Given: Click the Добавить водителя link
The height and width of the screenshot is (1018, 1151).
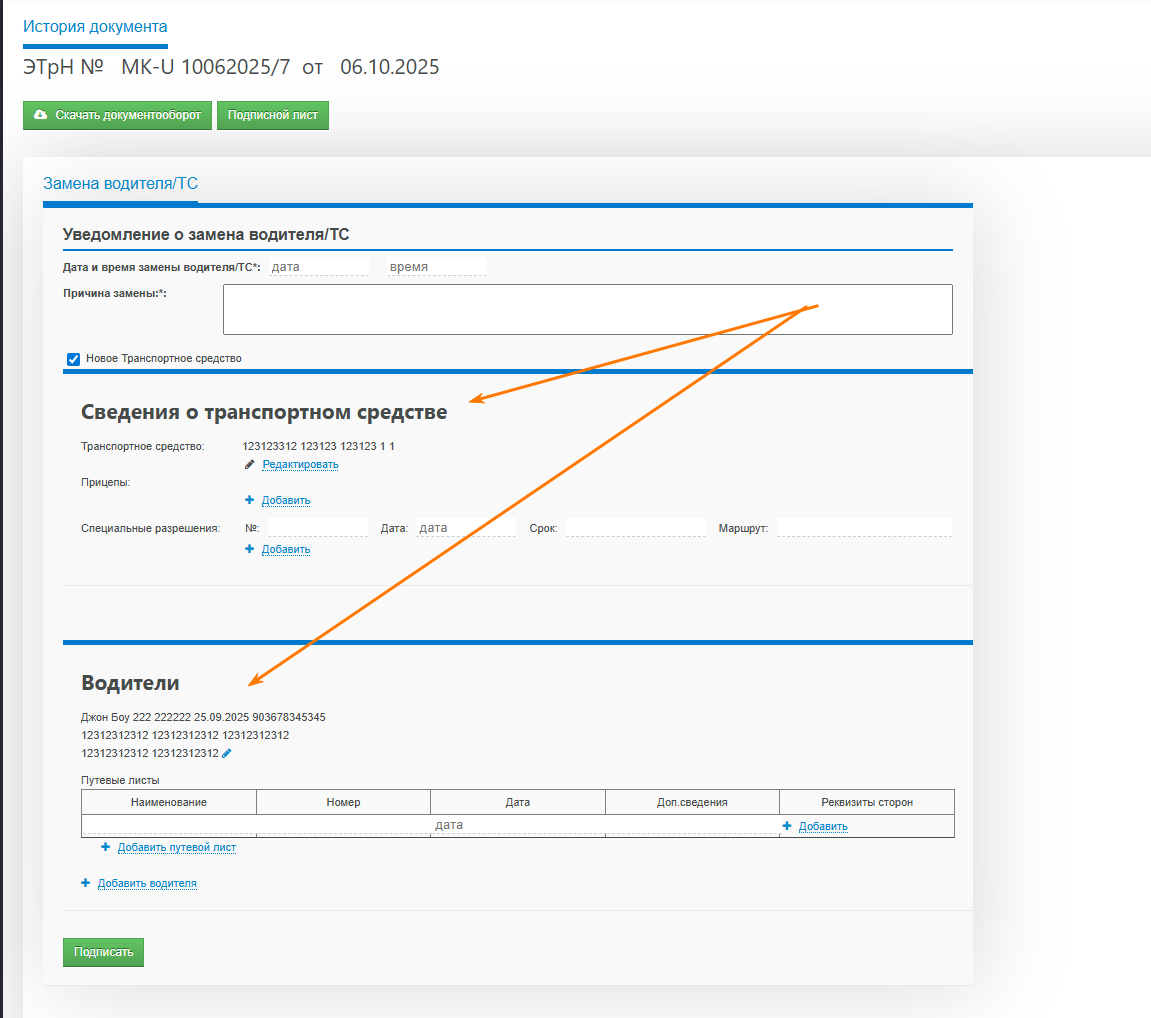Looking at the screenshot, I should pos(147,884).
